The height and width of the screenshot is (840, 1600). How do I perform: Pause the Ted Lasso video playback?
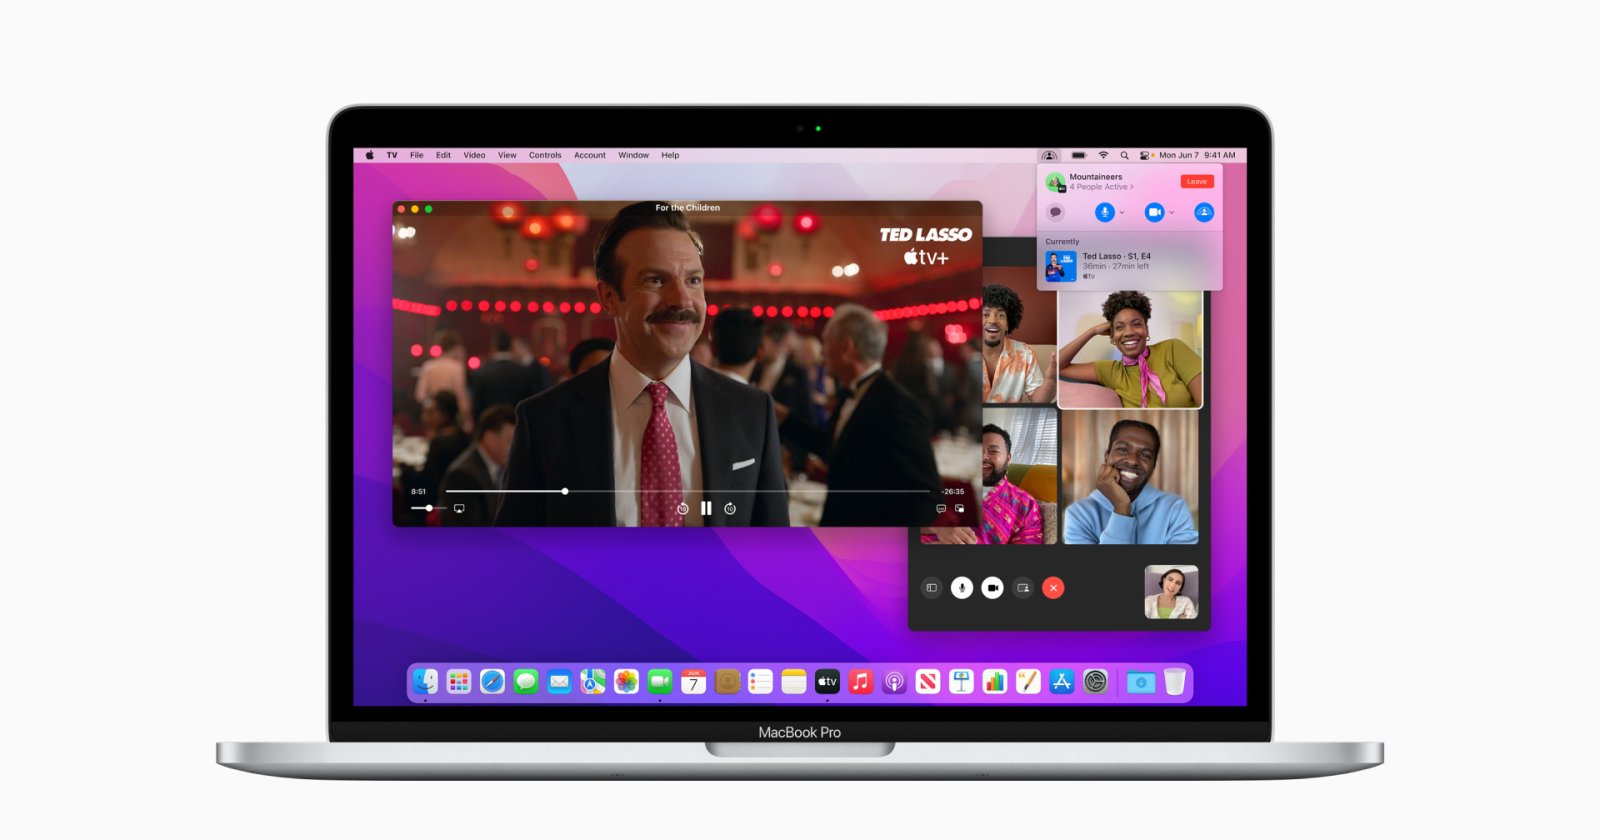tap(706, 508)
